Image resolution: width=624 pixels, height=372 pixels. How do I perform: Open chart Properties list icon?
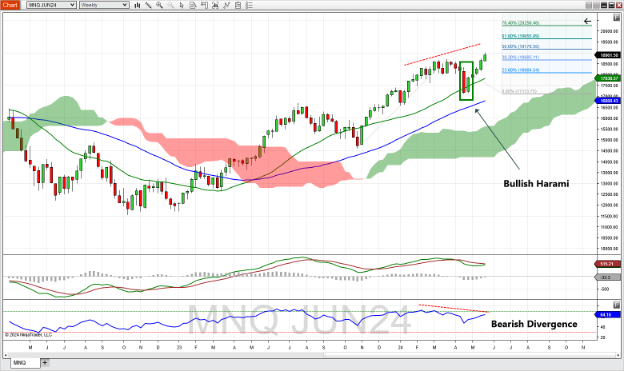point(249,5)
